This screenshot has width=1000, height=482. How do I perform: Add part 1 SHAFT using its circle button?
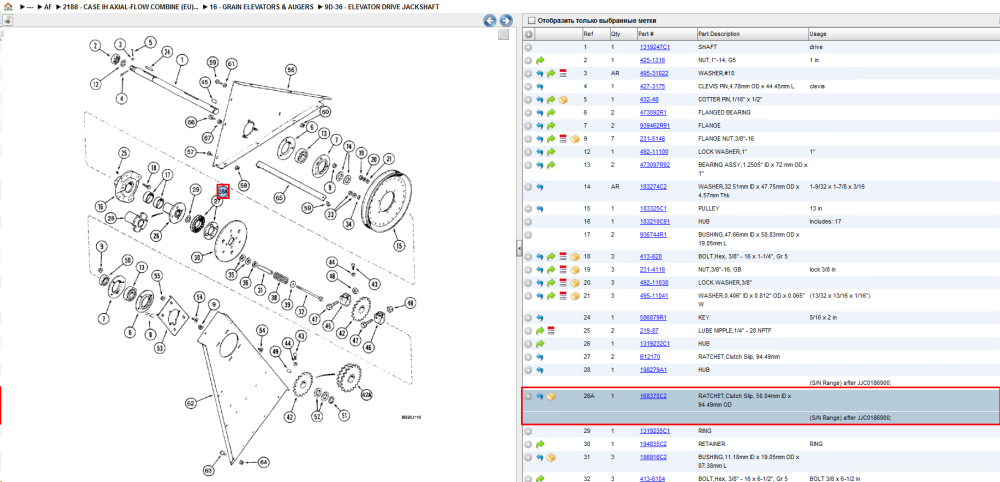pyautogui.click(x=529, y=47)
